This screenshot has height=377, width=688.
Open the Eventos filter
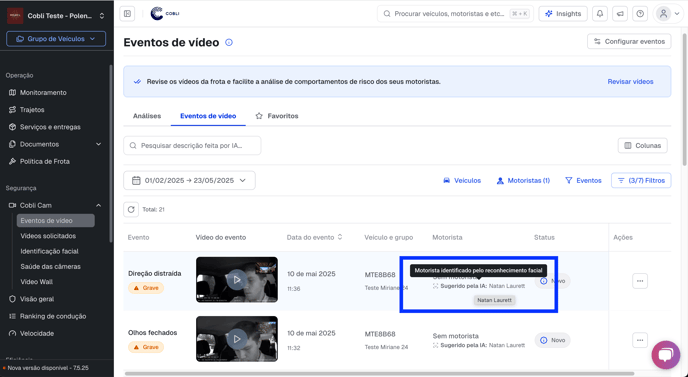click(583, 180)
